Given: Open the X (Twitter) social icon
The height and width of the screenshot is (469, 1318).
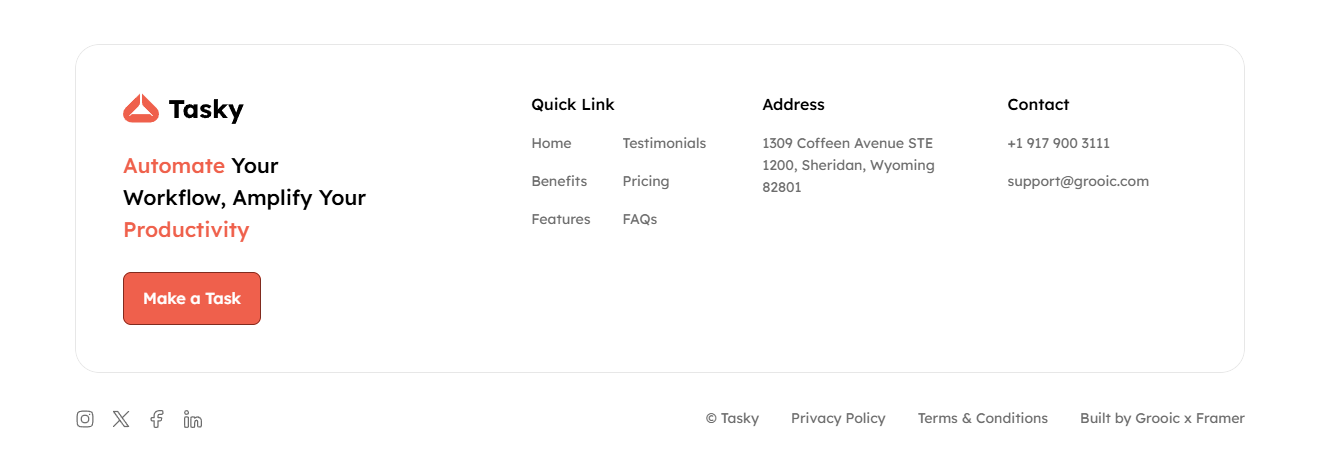Looking at the screenshot, I should coord(121,419).
